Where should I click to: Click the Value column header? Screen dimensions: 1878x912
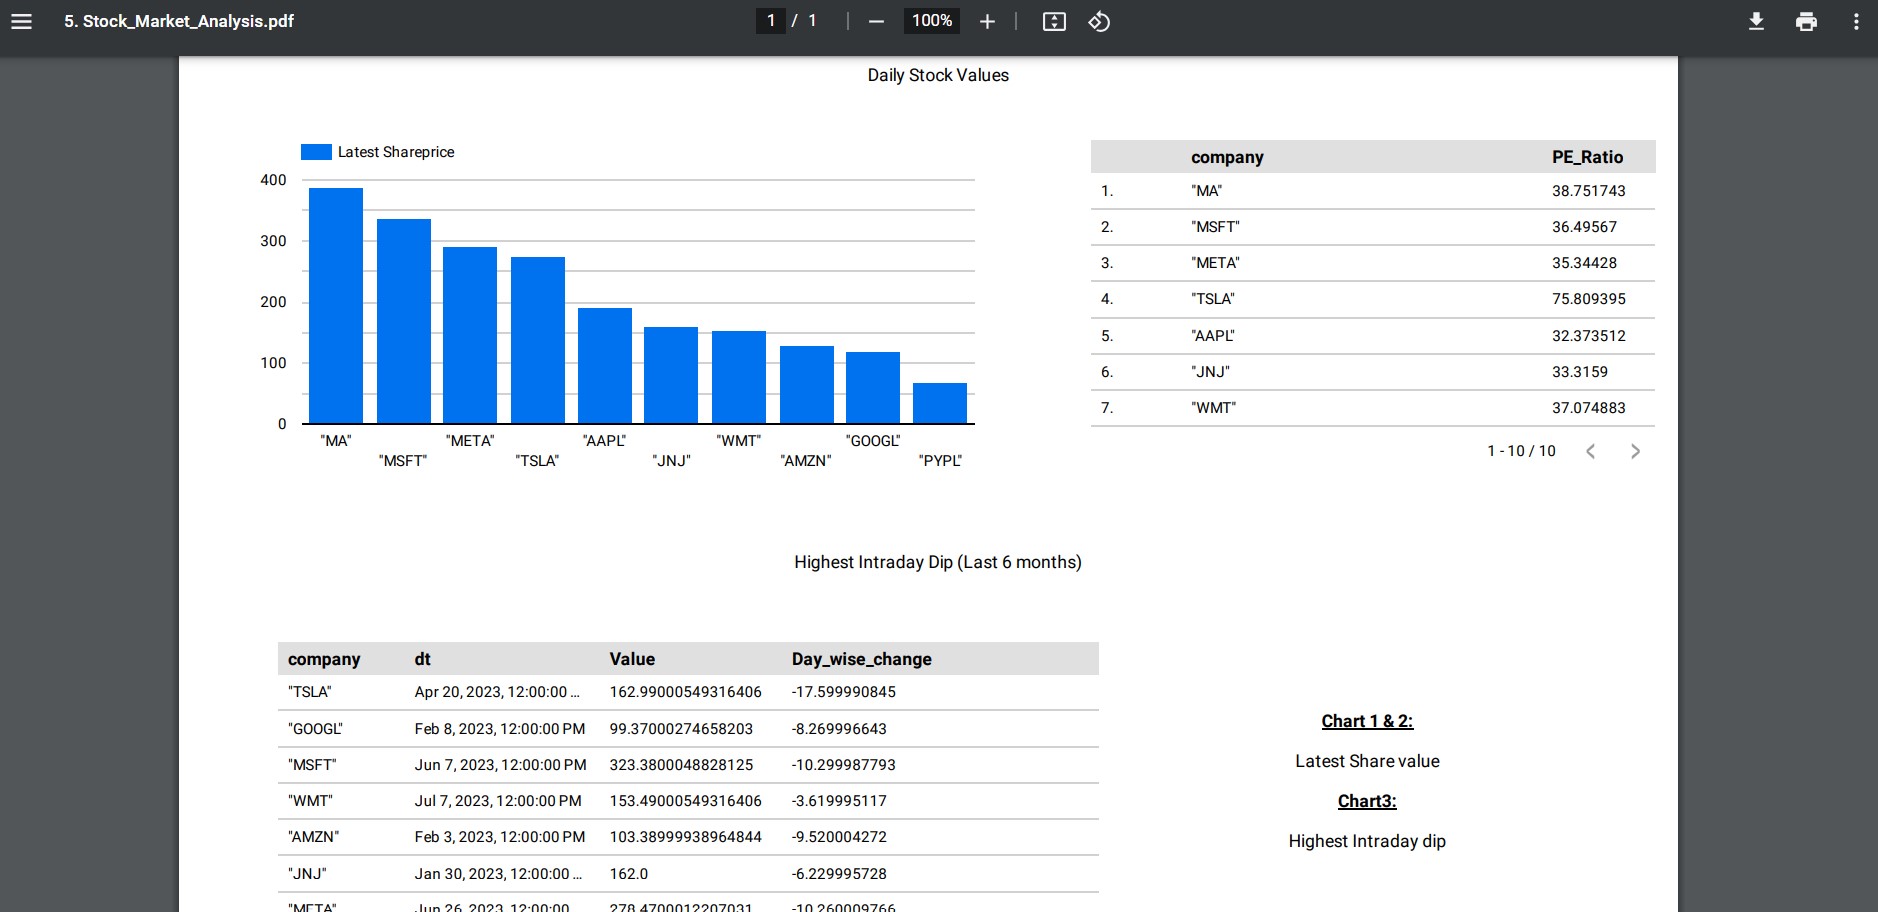tap(632, 659)
